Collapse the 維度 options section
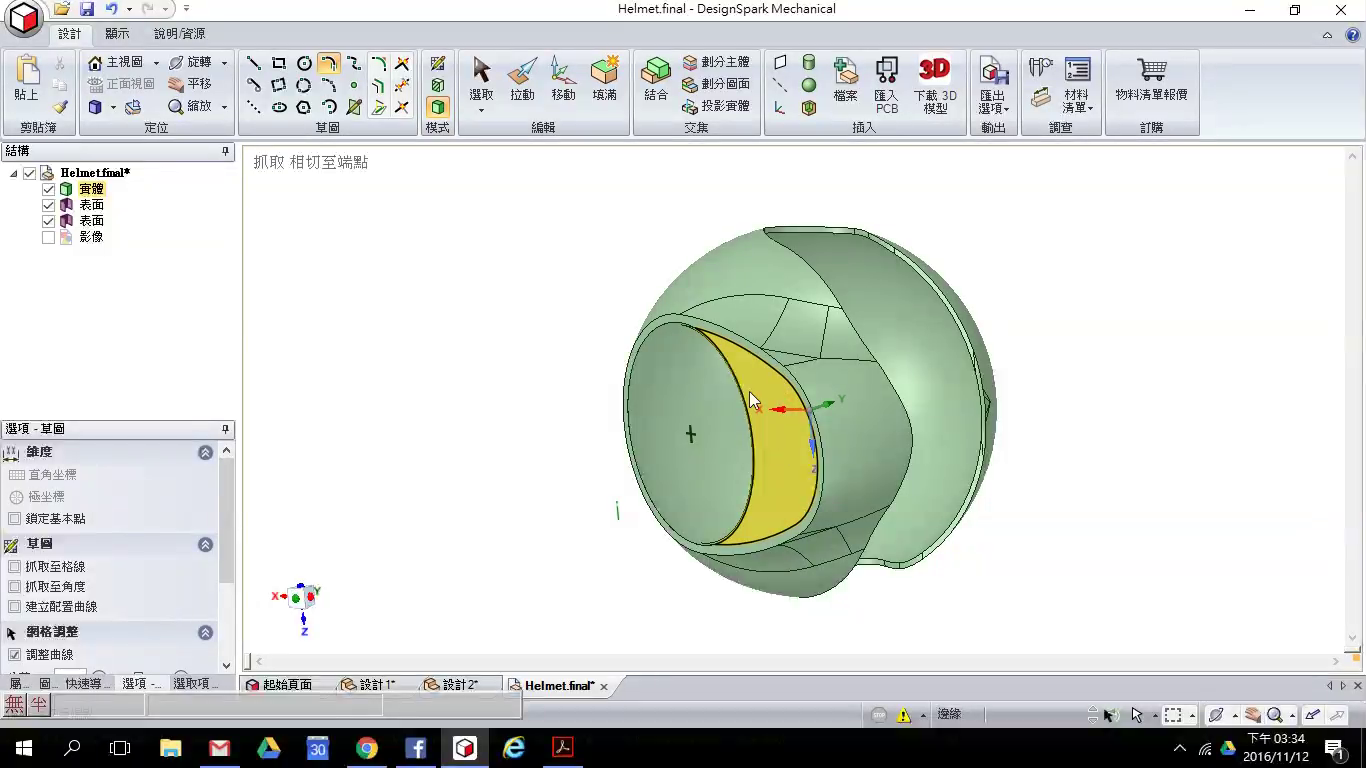 click(206, 453)
